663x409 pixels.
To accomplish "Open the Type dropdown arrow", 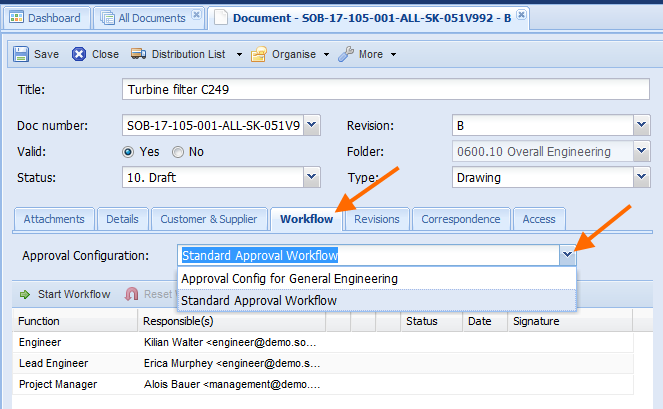I will point(641,177).
